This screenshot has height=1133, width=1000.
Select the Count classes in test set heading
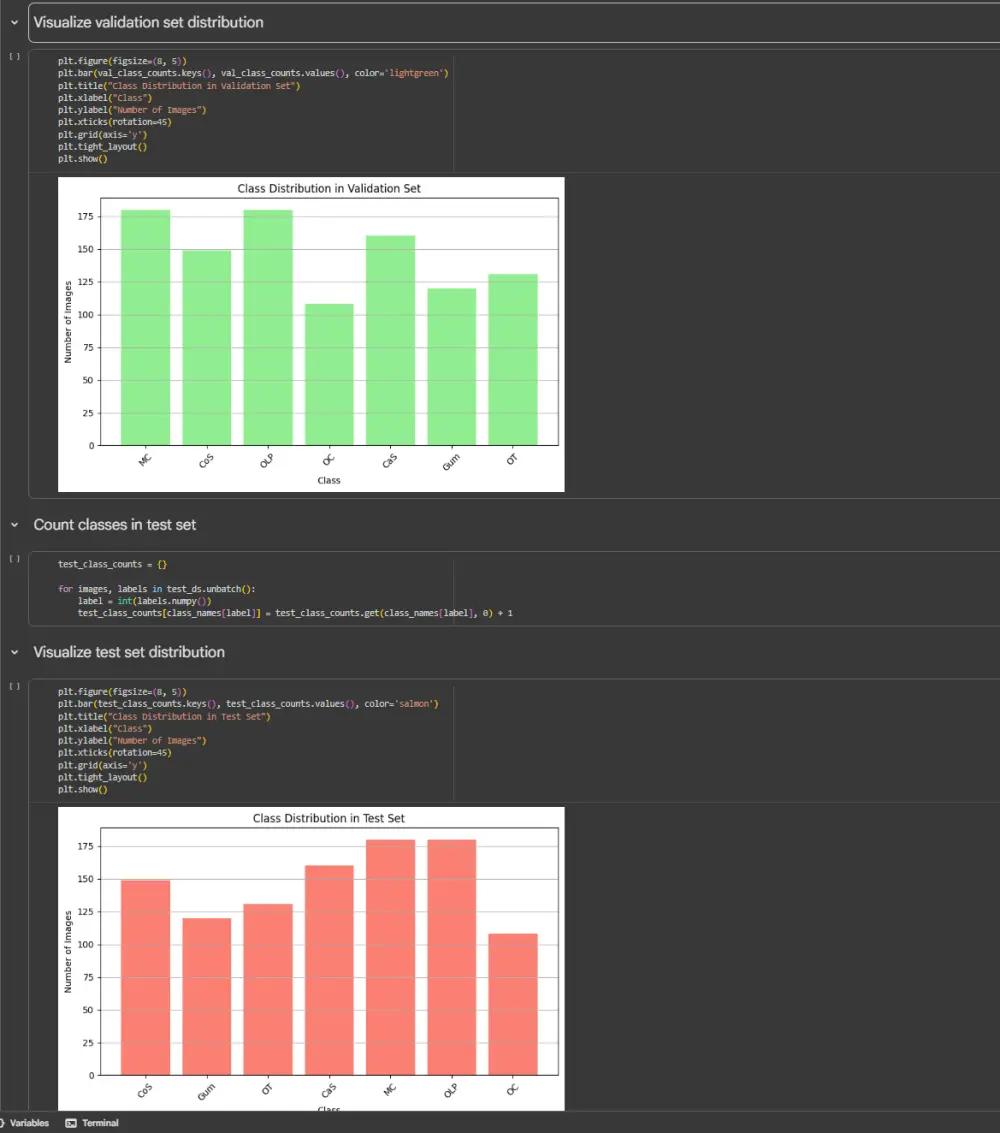114,525
